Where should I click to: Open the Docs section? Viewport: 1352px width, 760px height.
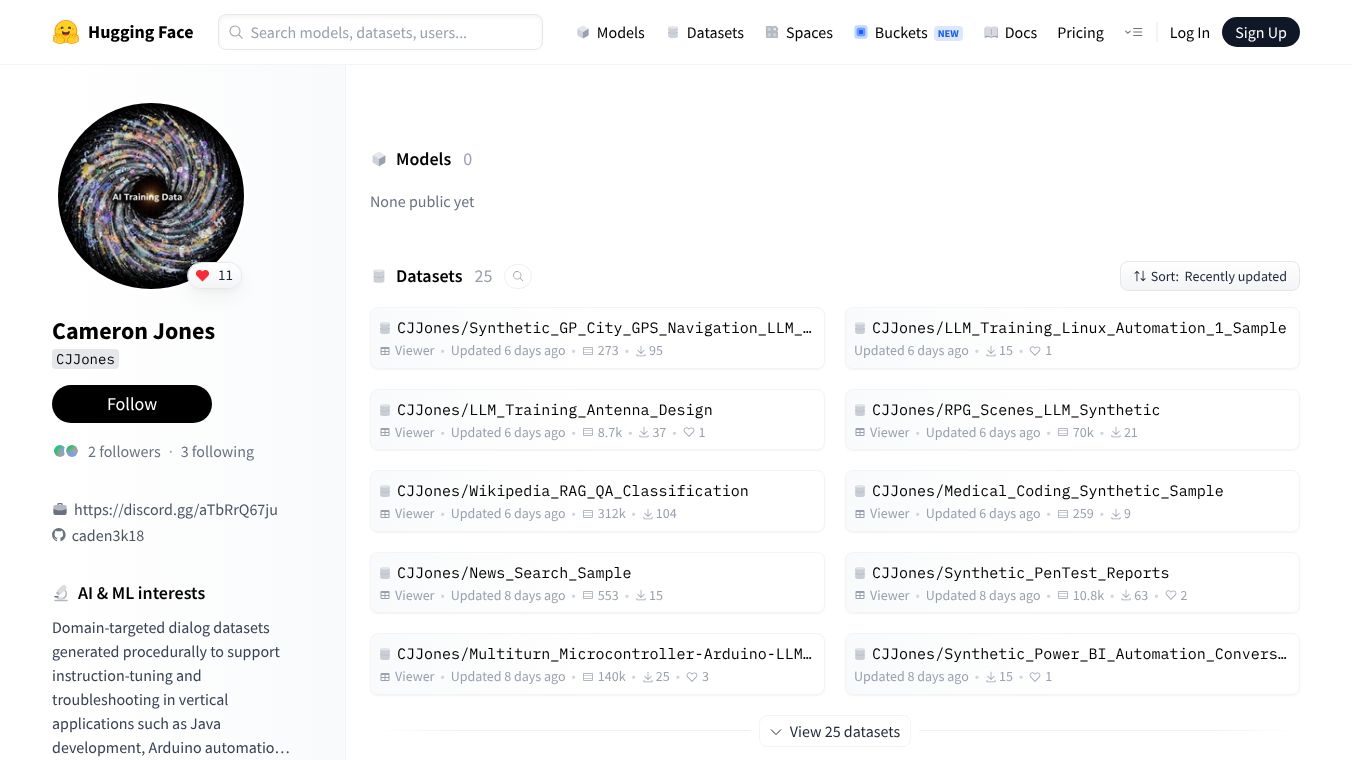1009,32
